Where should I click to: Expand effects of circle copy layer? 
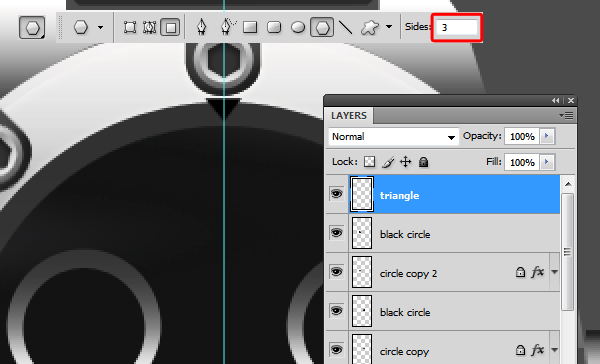point(554,349)
